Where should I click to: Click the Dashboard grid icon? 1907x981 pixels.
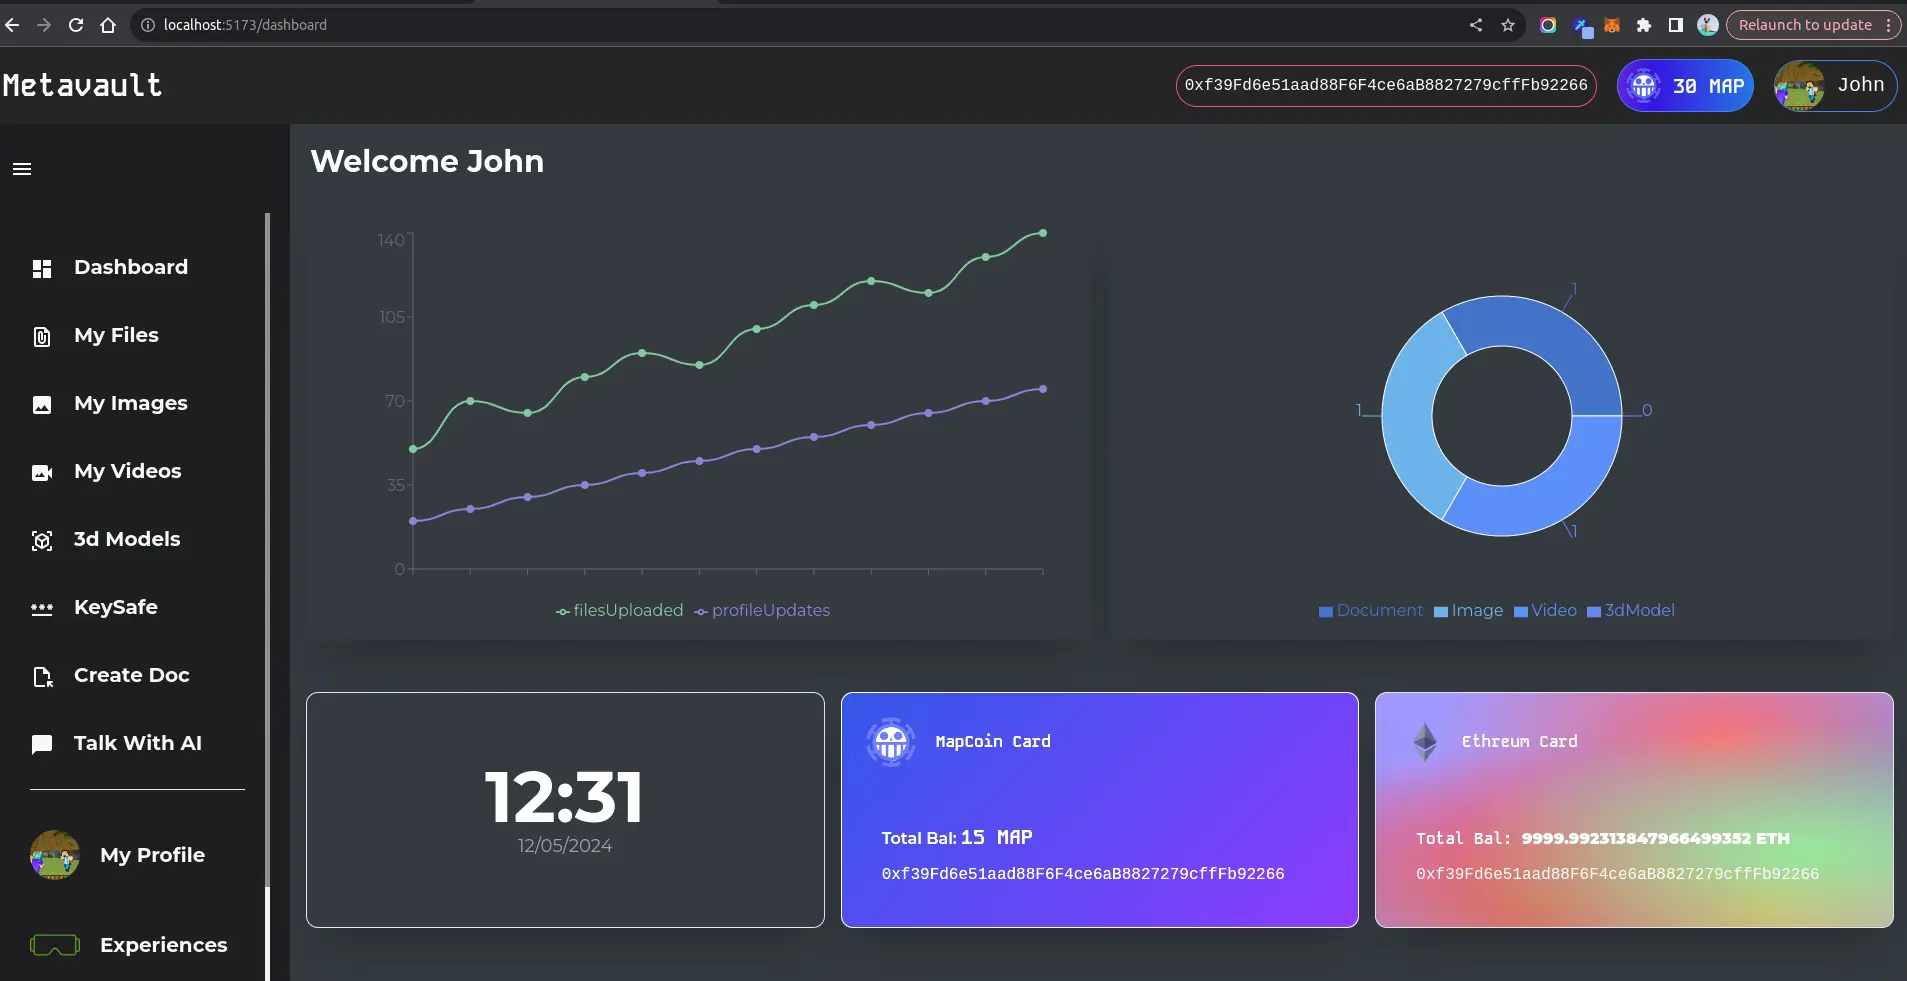point(42,269)
